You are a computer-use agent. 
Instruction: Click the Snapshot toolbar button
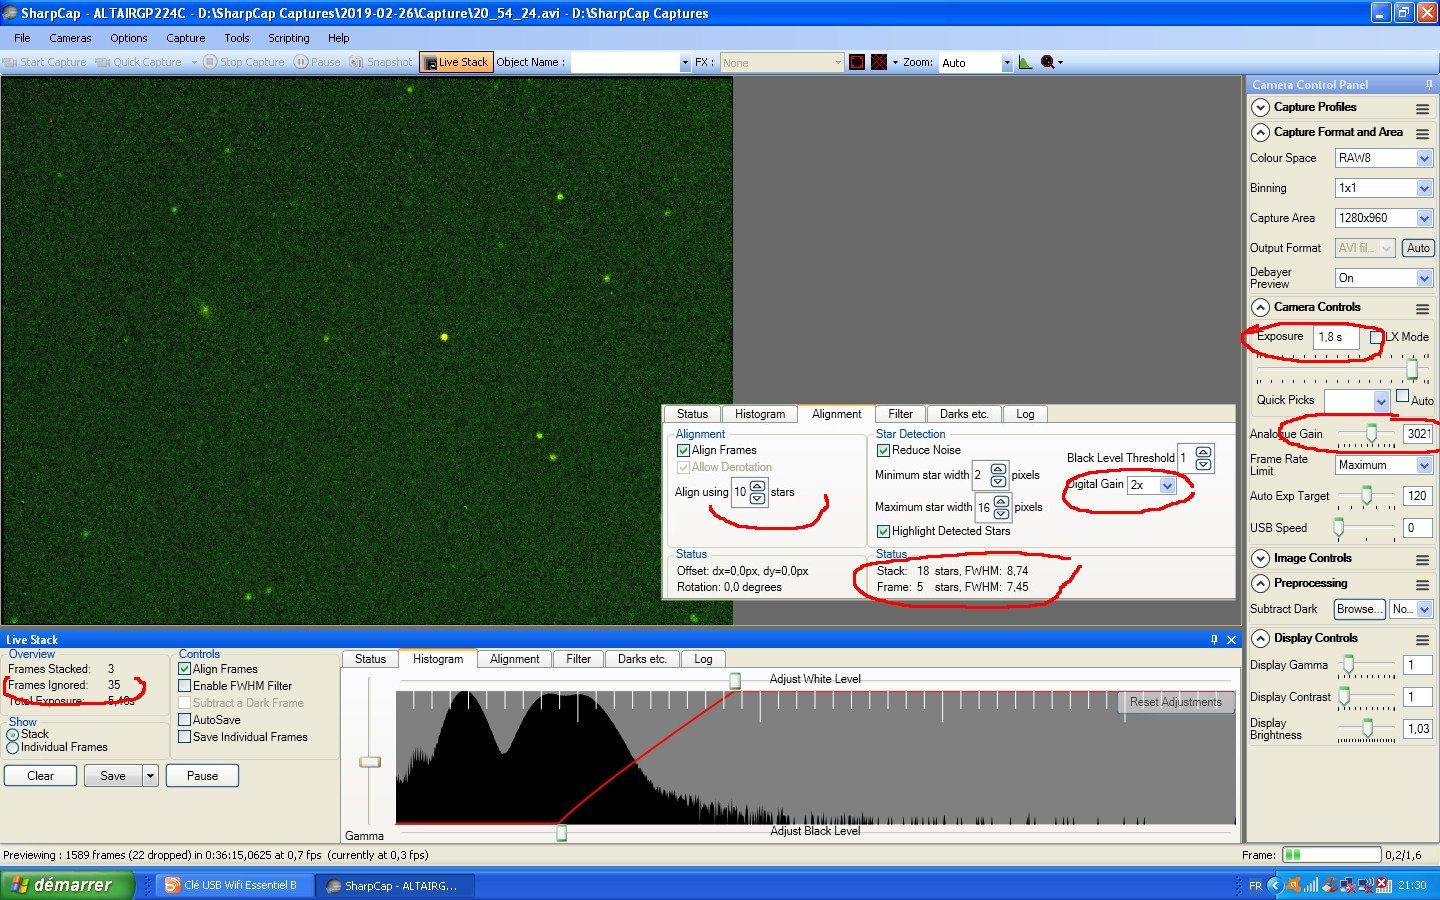tap(380, 62)
